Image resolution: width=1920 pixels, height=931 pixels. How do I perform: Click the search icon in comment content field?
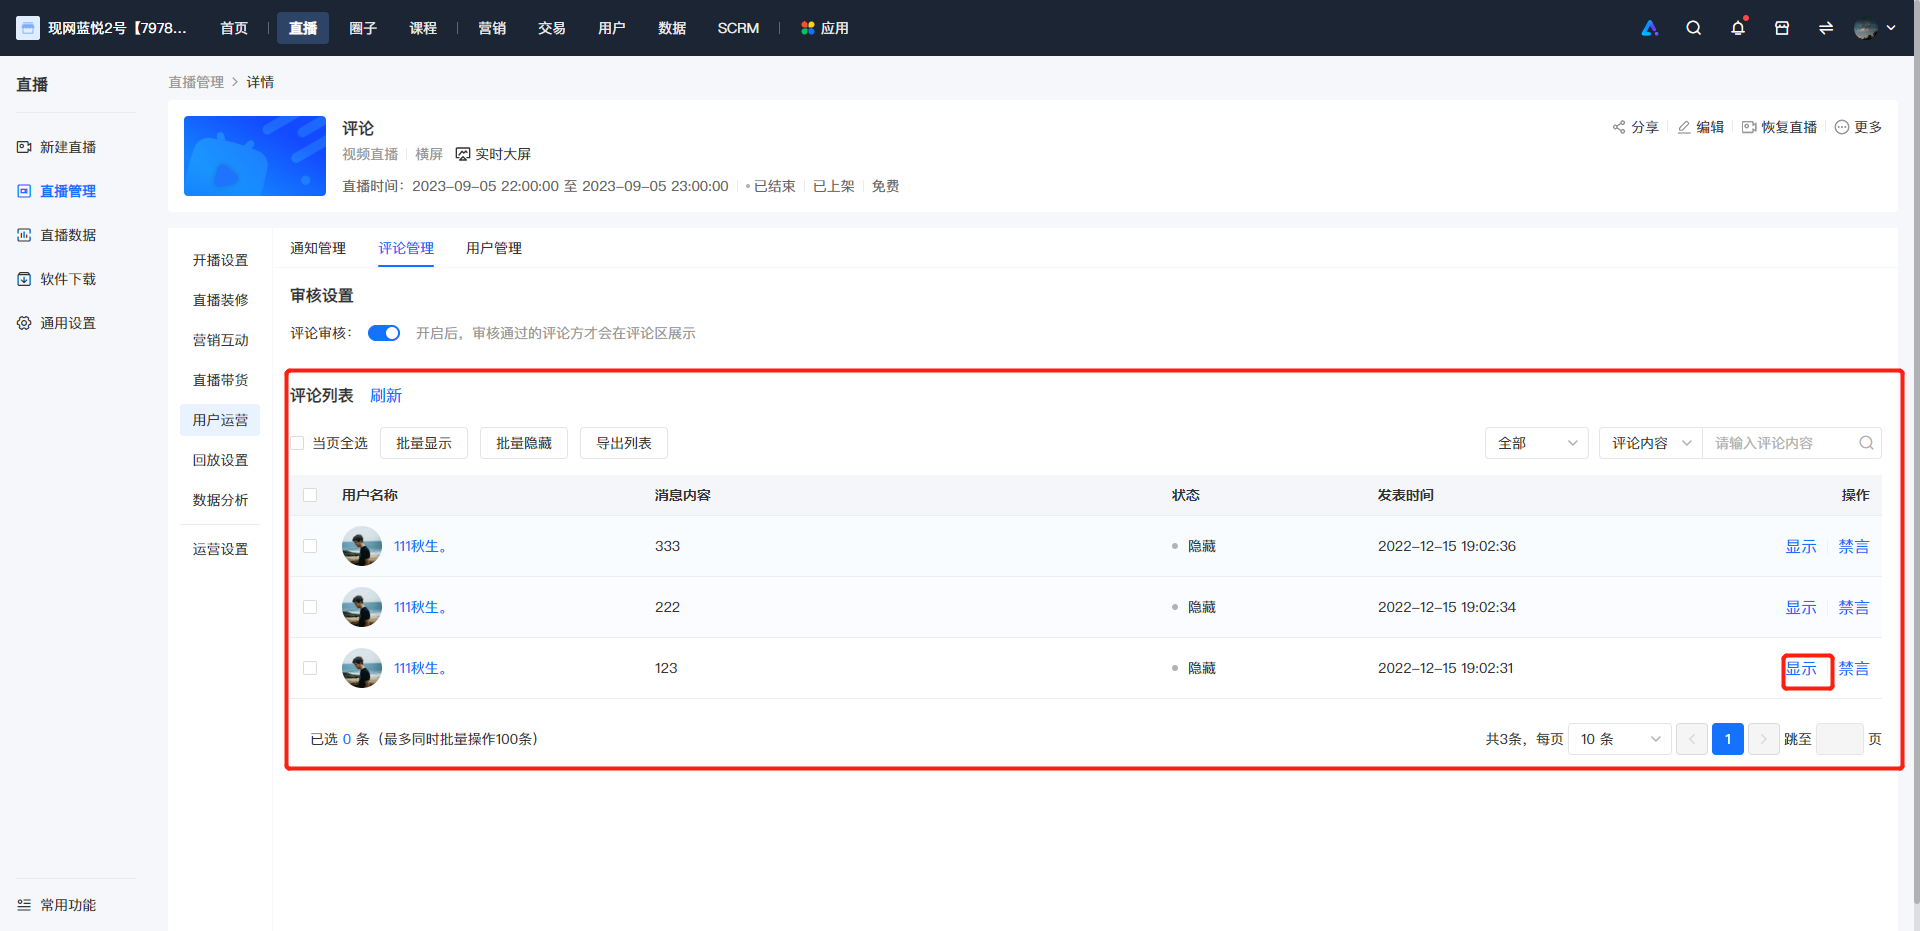(1866, 443)
